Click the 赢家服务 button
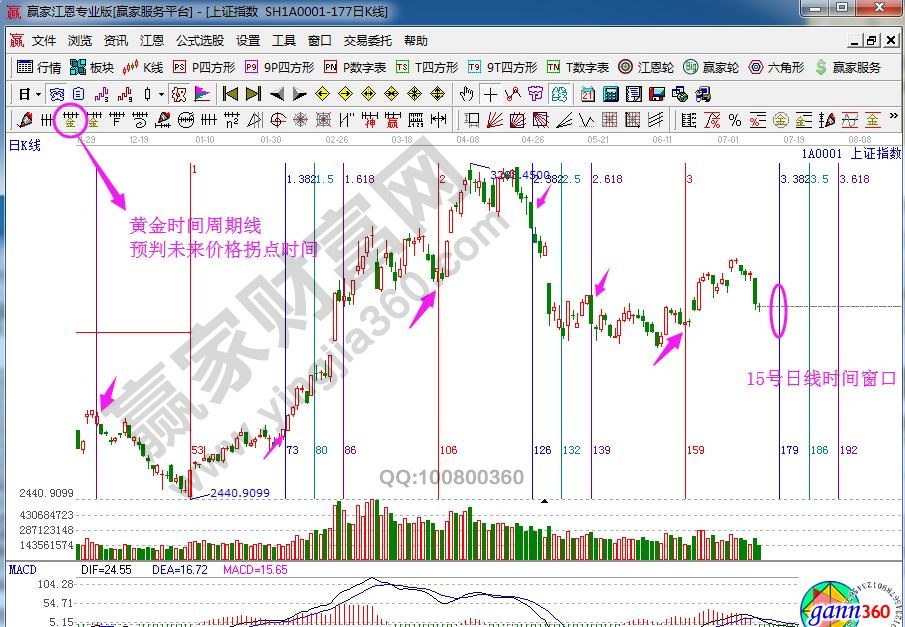 848,67
